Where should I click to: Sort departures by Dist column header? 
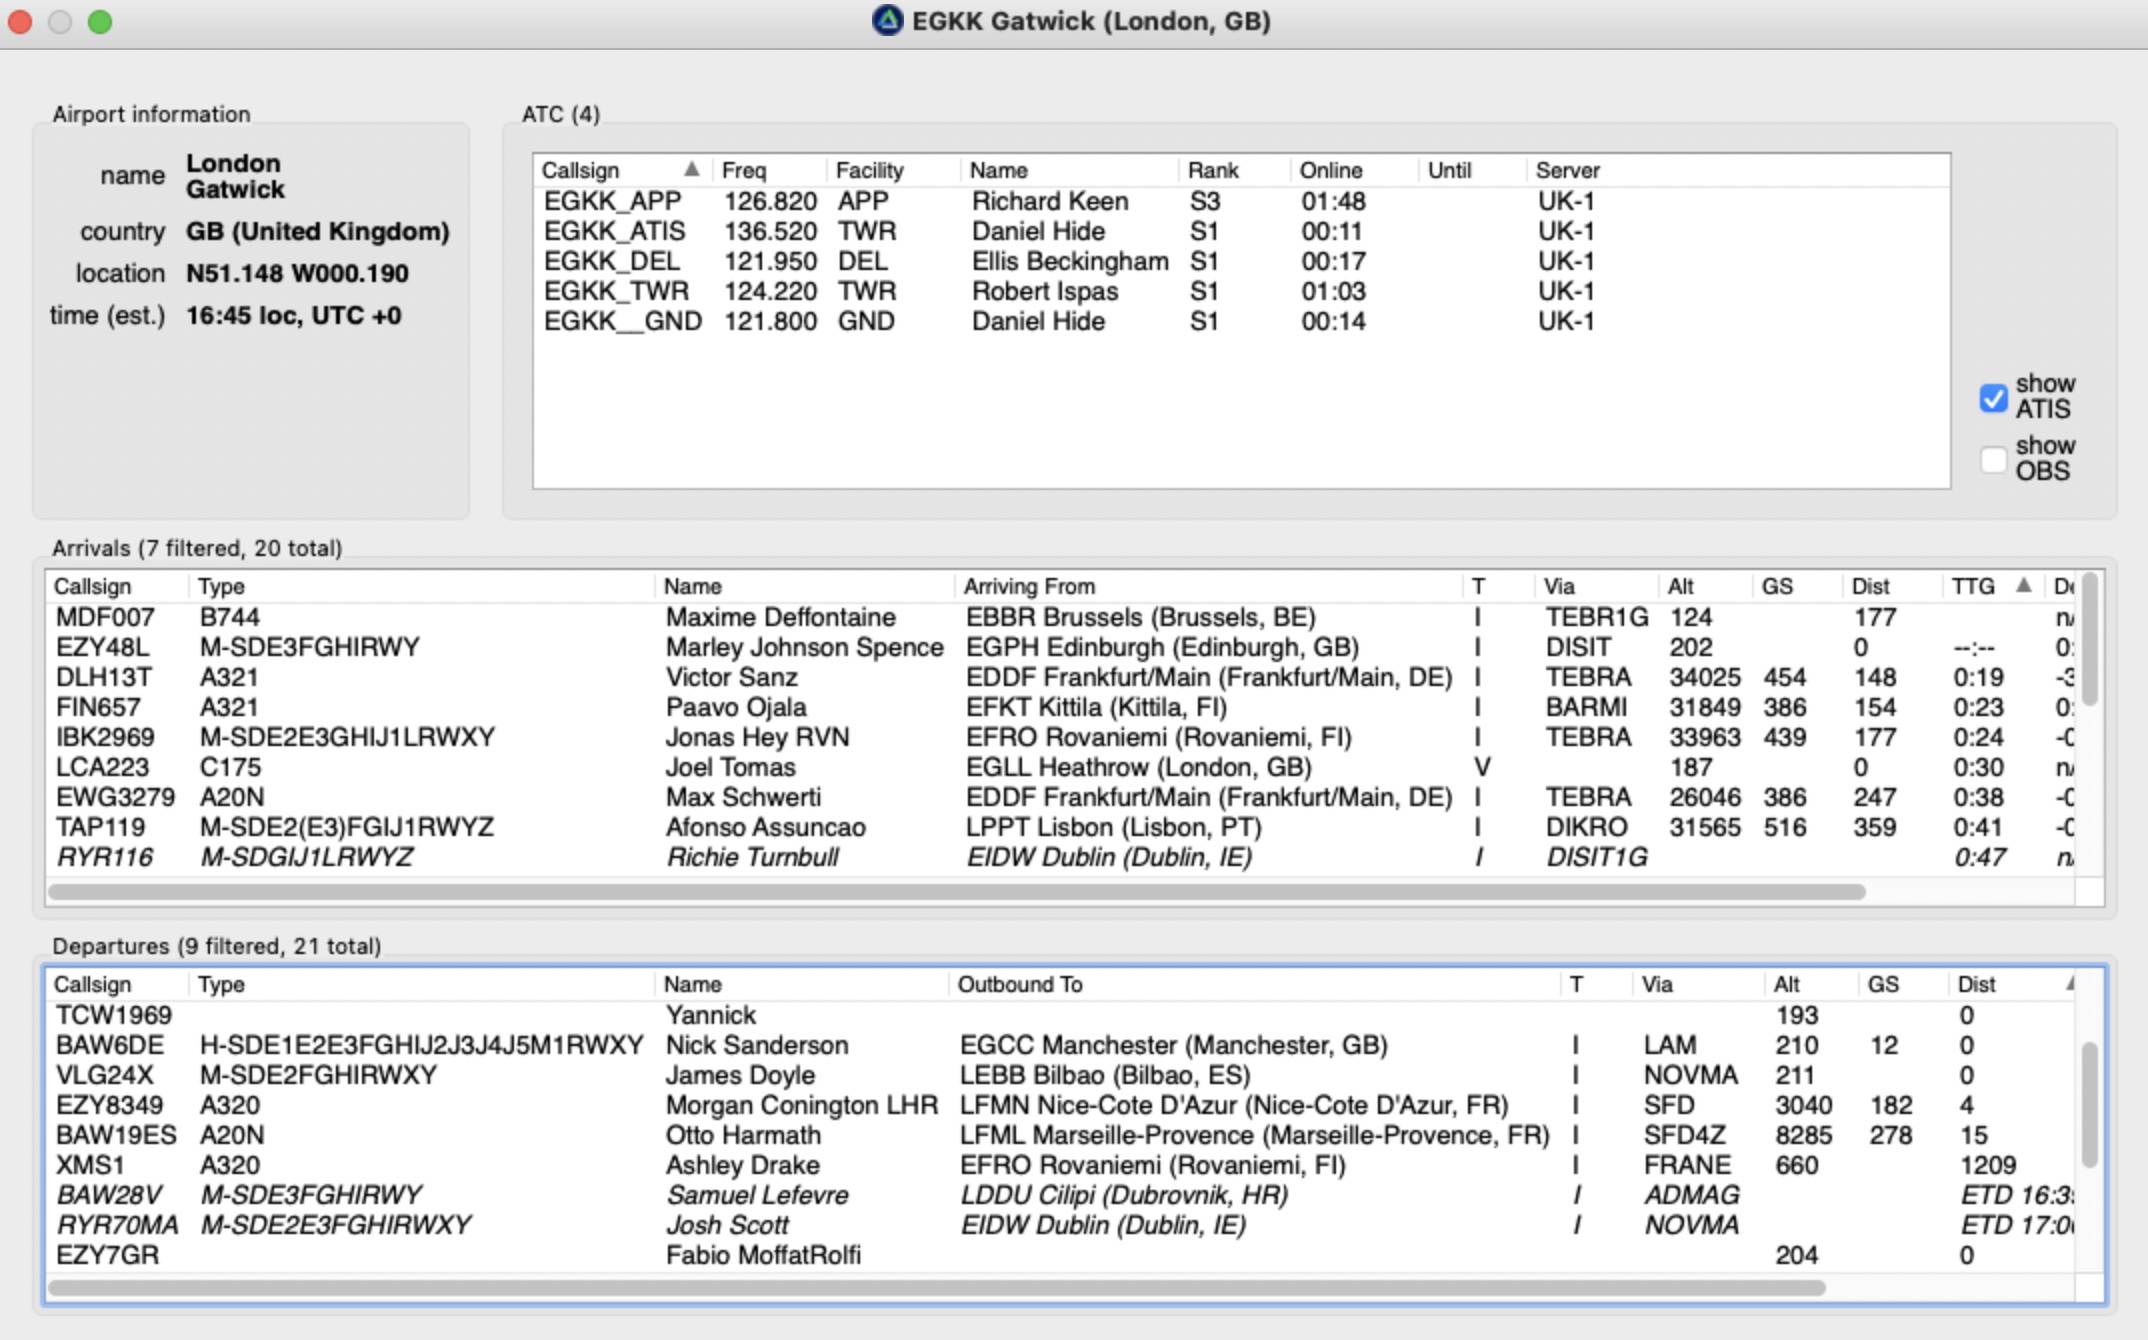(x=1976, y=984)
